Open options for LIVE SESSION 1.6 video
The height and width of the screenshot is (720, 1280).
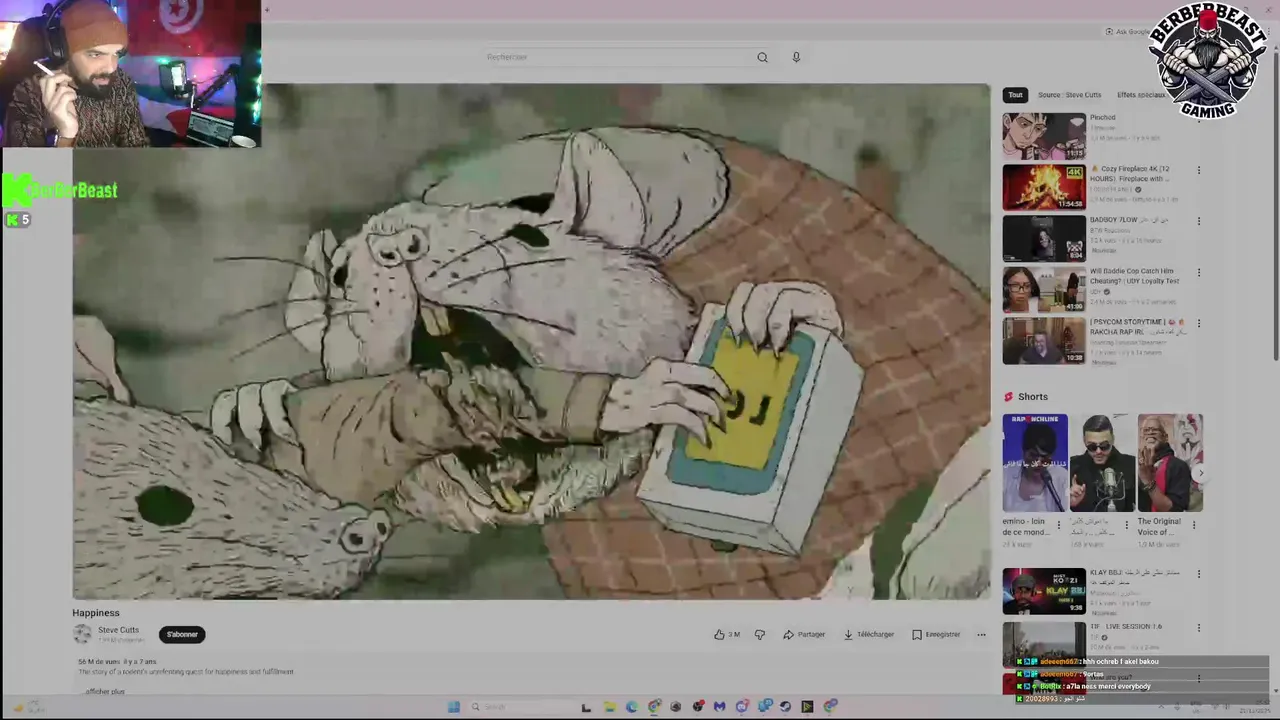[1199, 627]
